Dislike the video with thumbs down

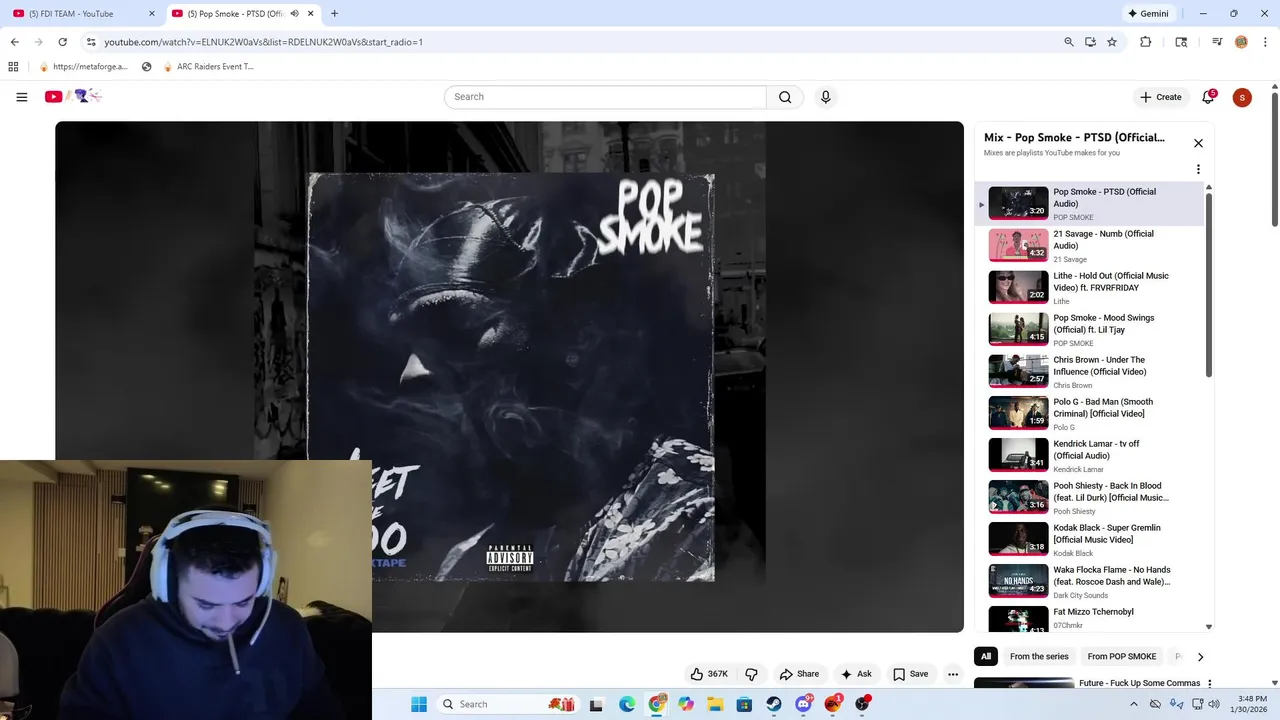point(751,674)
